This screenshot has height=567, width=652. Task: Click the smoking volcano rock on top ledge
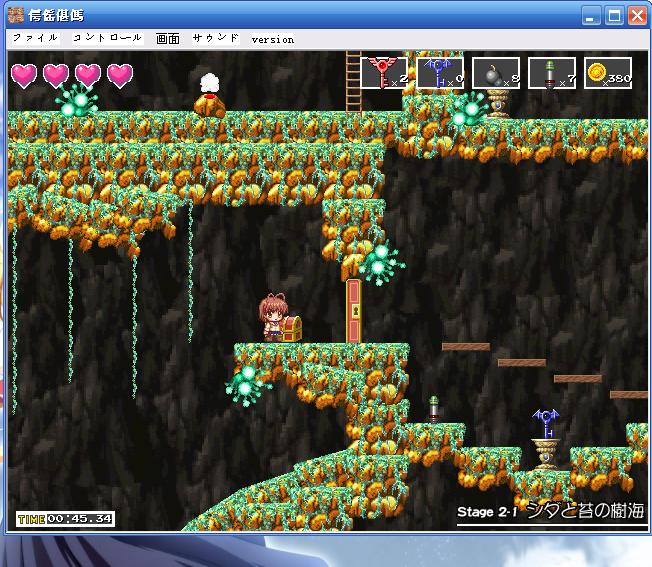pos(210,96)
